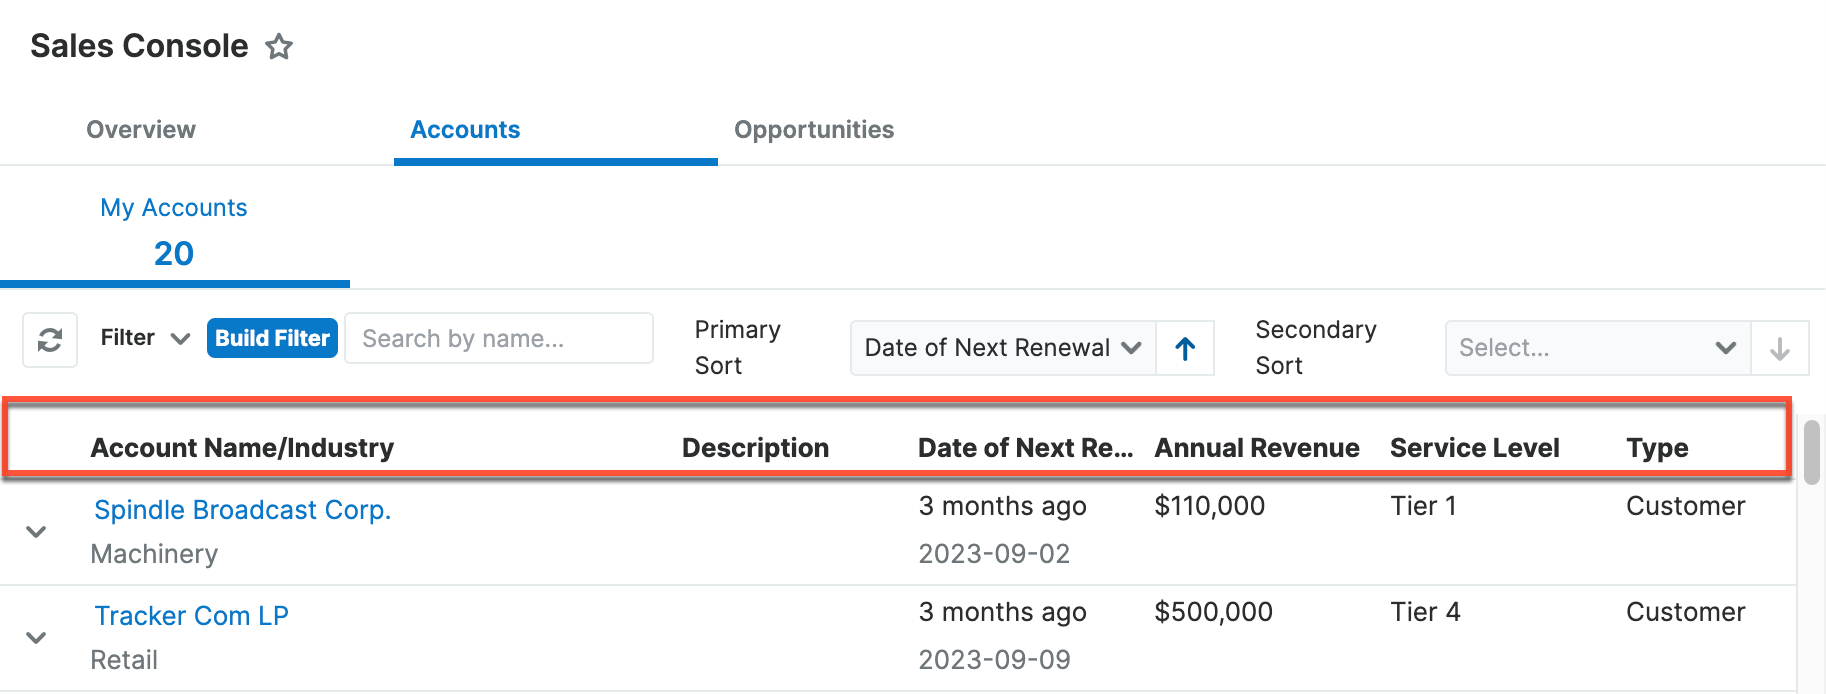Select the My Accounts 20 tab
1826x694 pixels.
(x=174, y=232)
